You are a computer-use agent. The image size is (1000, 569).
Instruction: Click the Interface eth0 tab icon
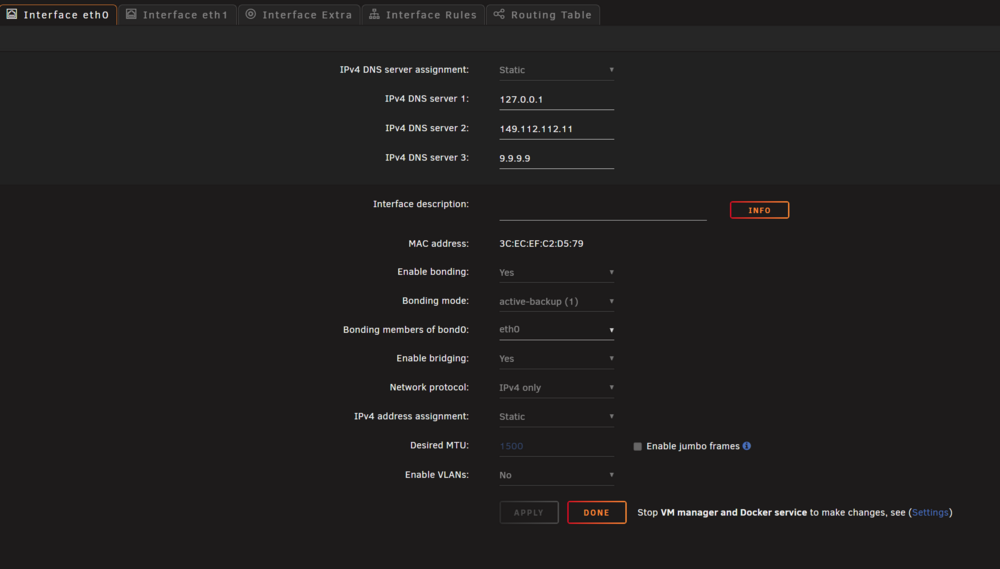pos(11,13)
